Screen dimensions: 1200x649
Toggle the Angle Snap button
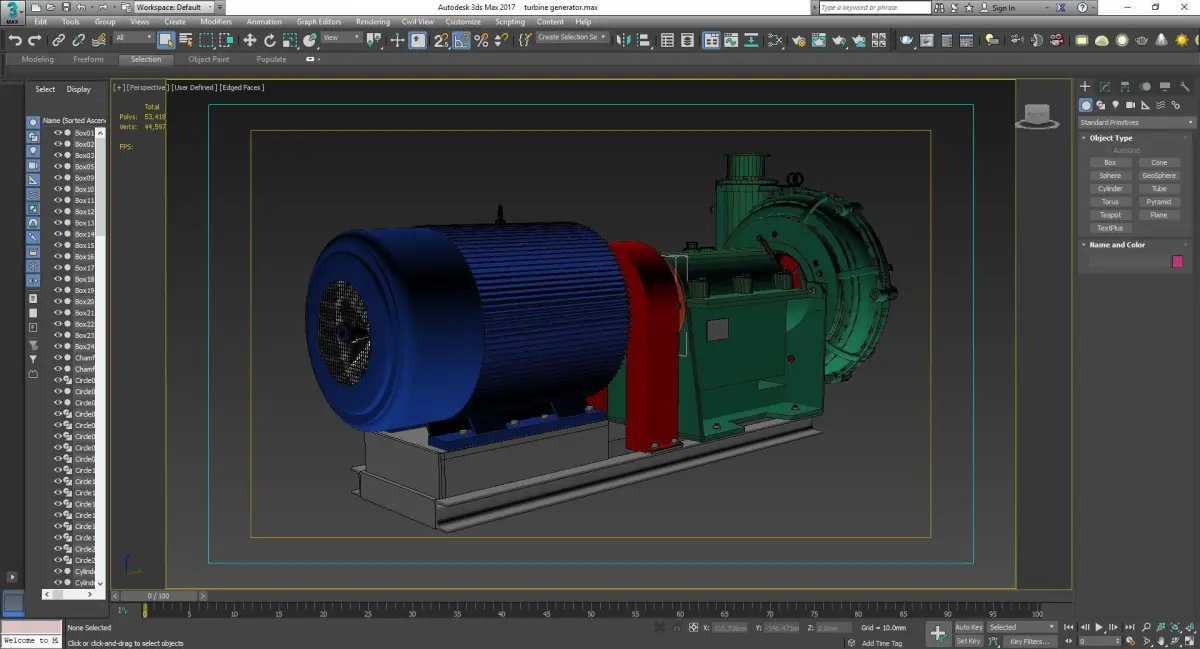pos(461,40)
